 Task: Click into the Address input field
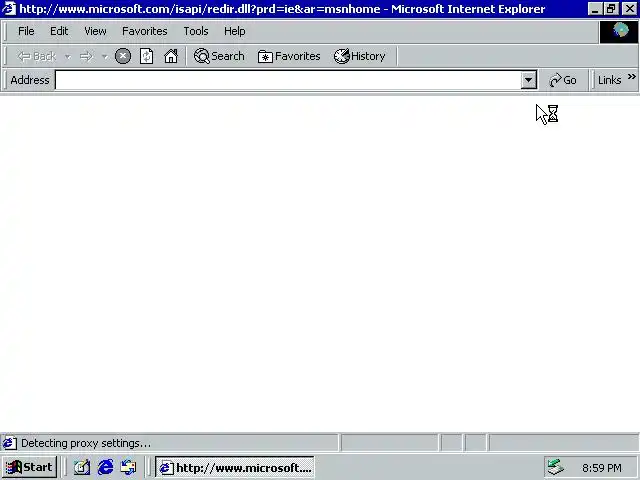[x=288, y=80]
